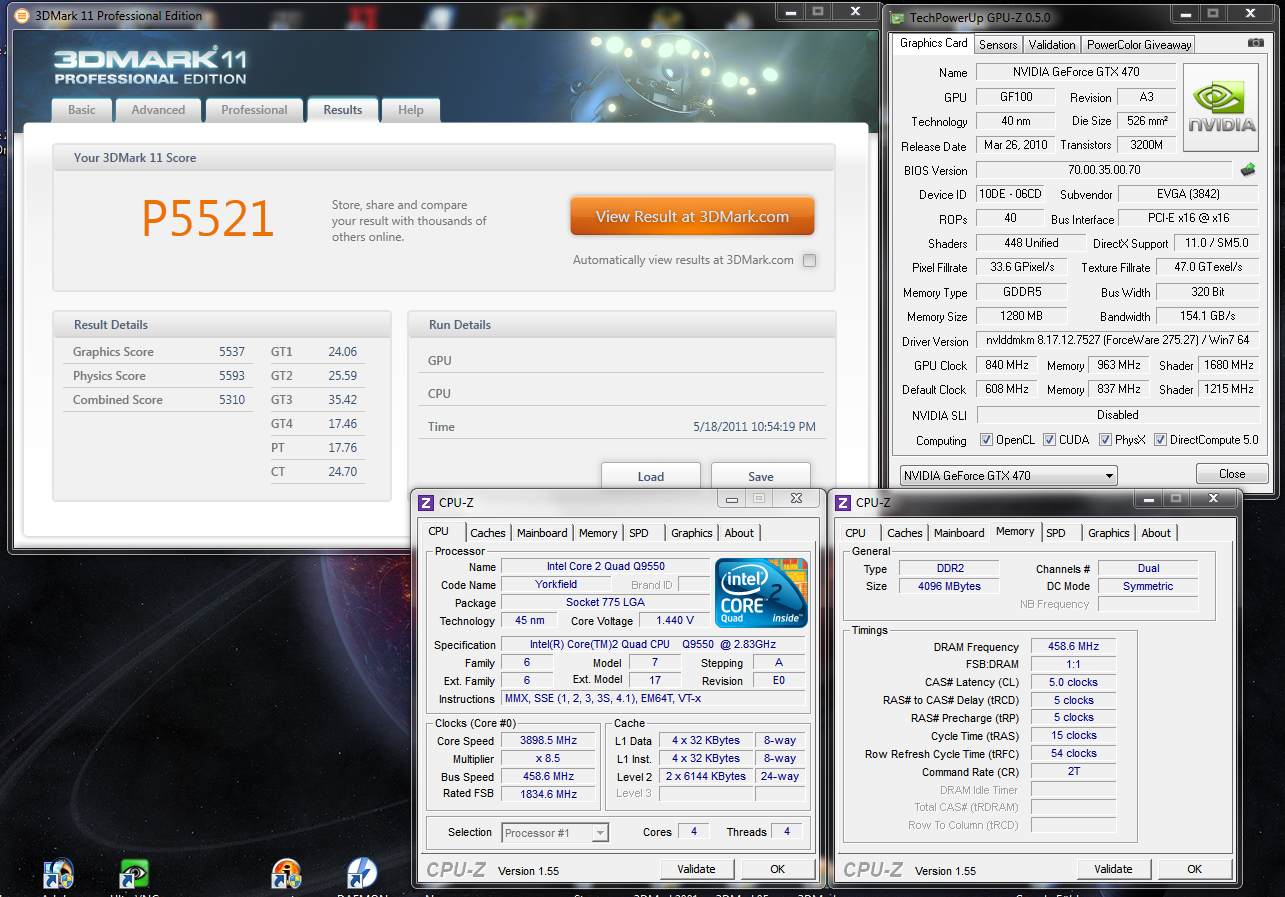Click OK in the Memory CPU-Z window

pos(1194,869)
